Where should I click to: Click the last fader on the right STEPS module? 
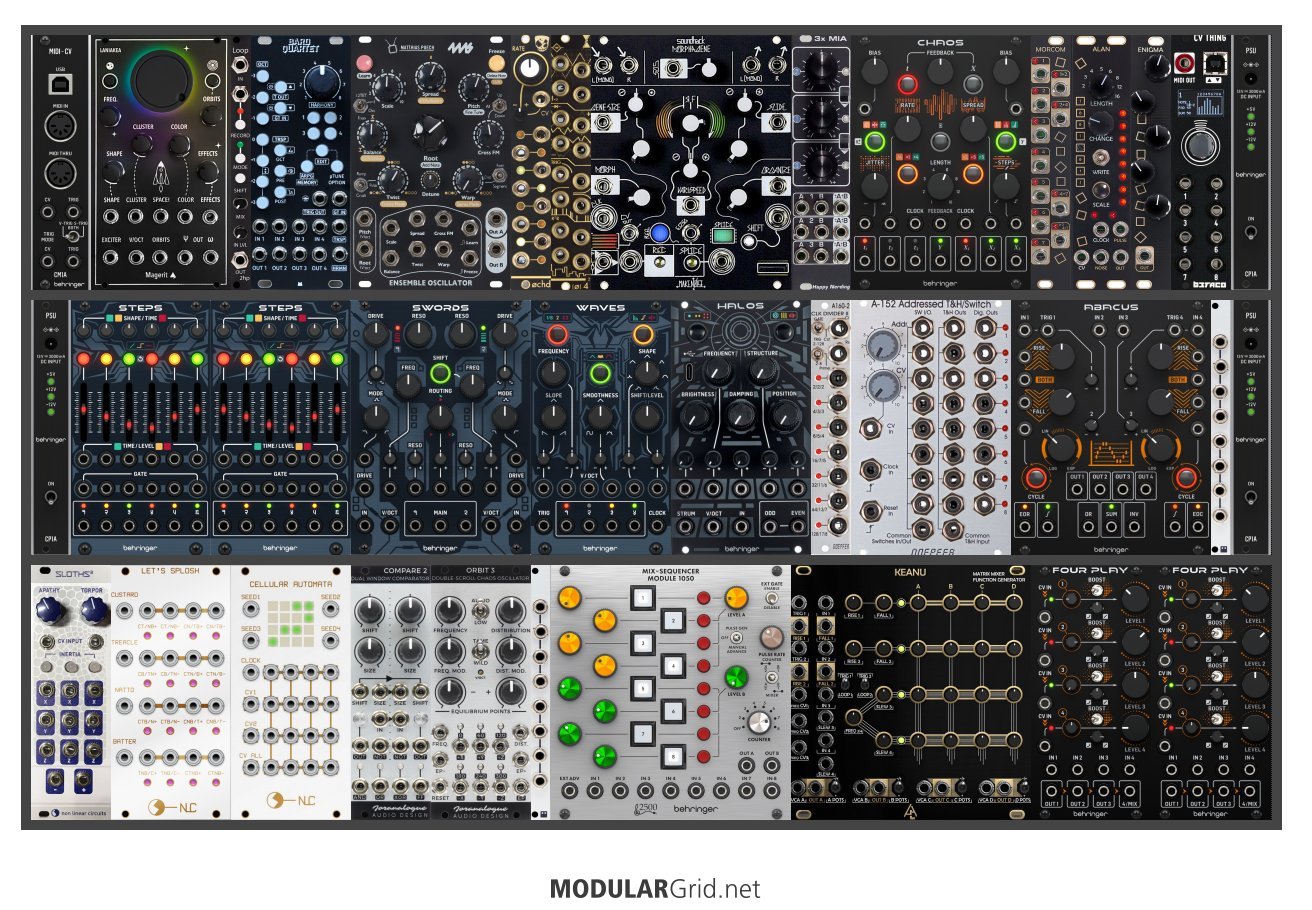(x=339, y=410)
